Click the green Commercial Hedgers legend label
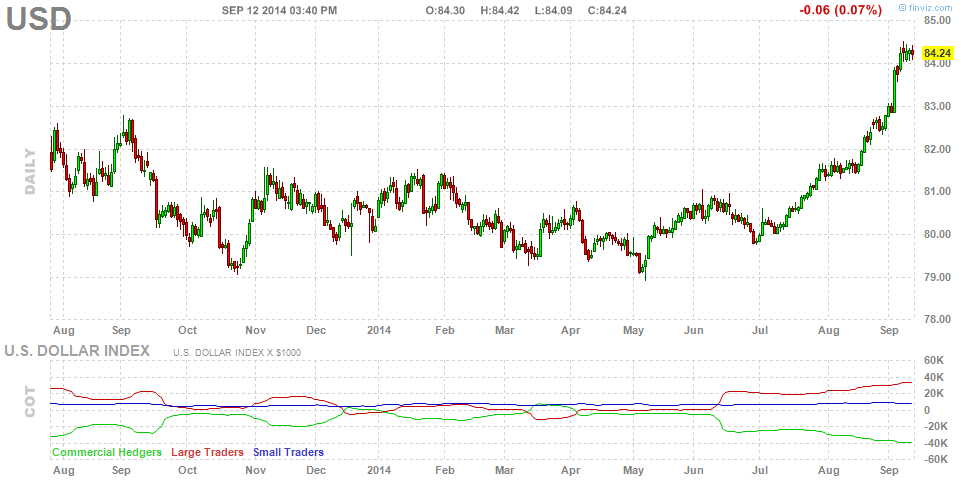964x480 pixels. [x=107, y=452]
